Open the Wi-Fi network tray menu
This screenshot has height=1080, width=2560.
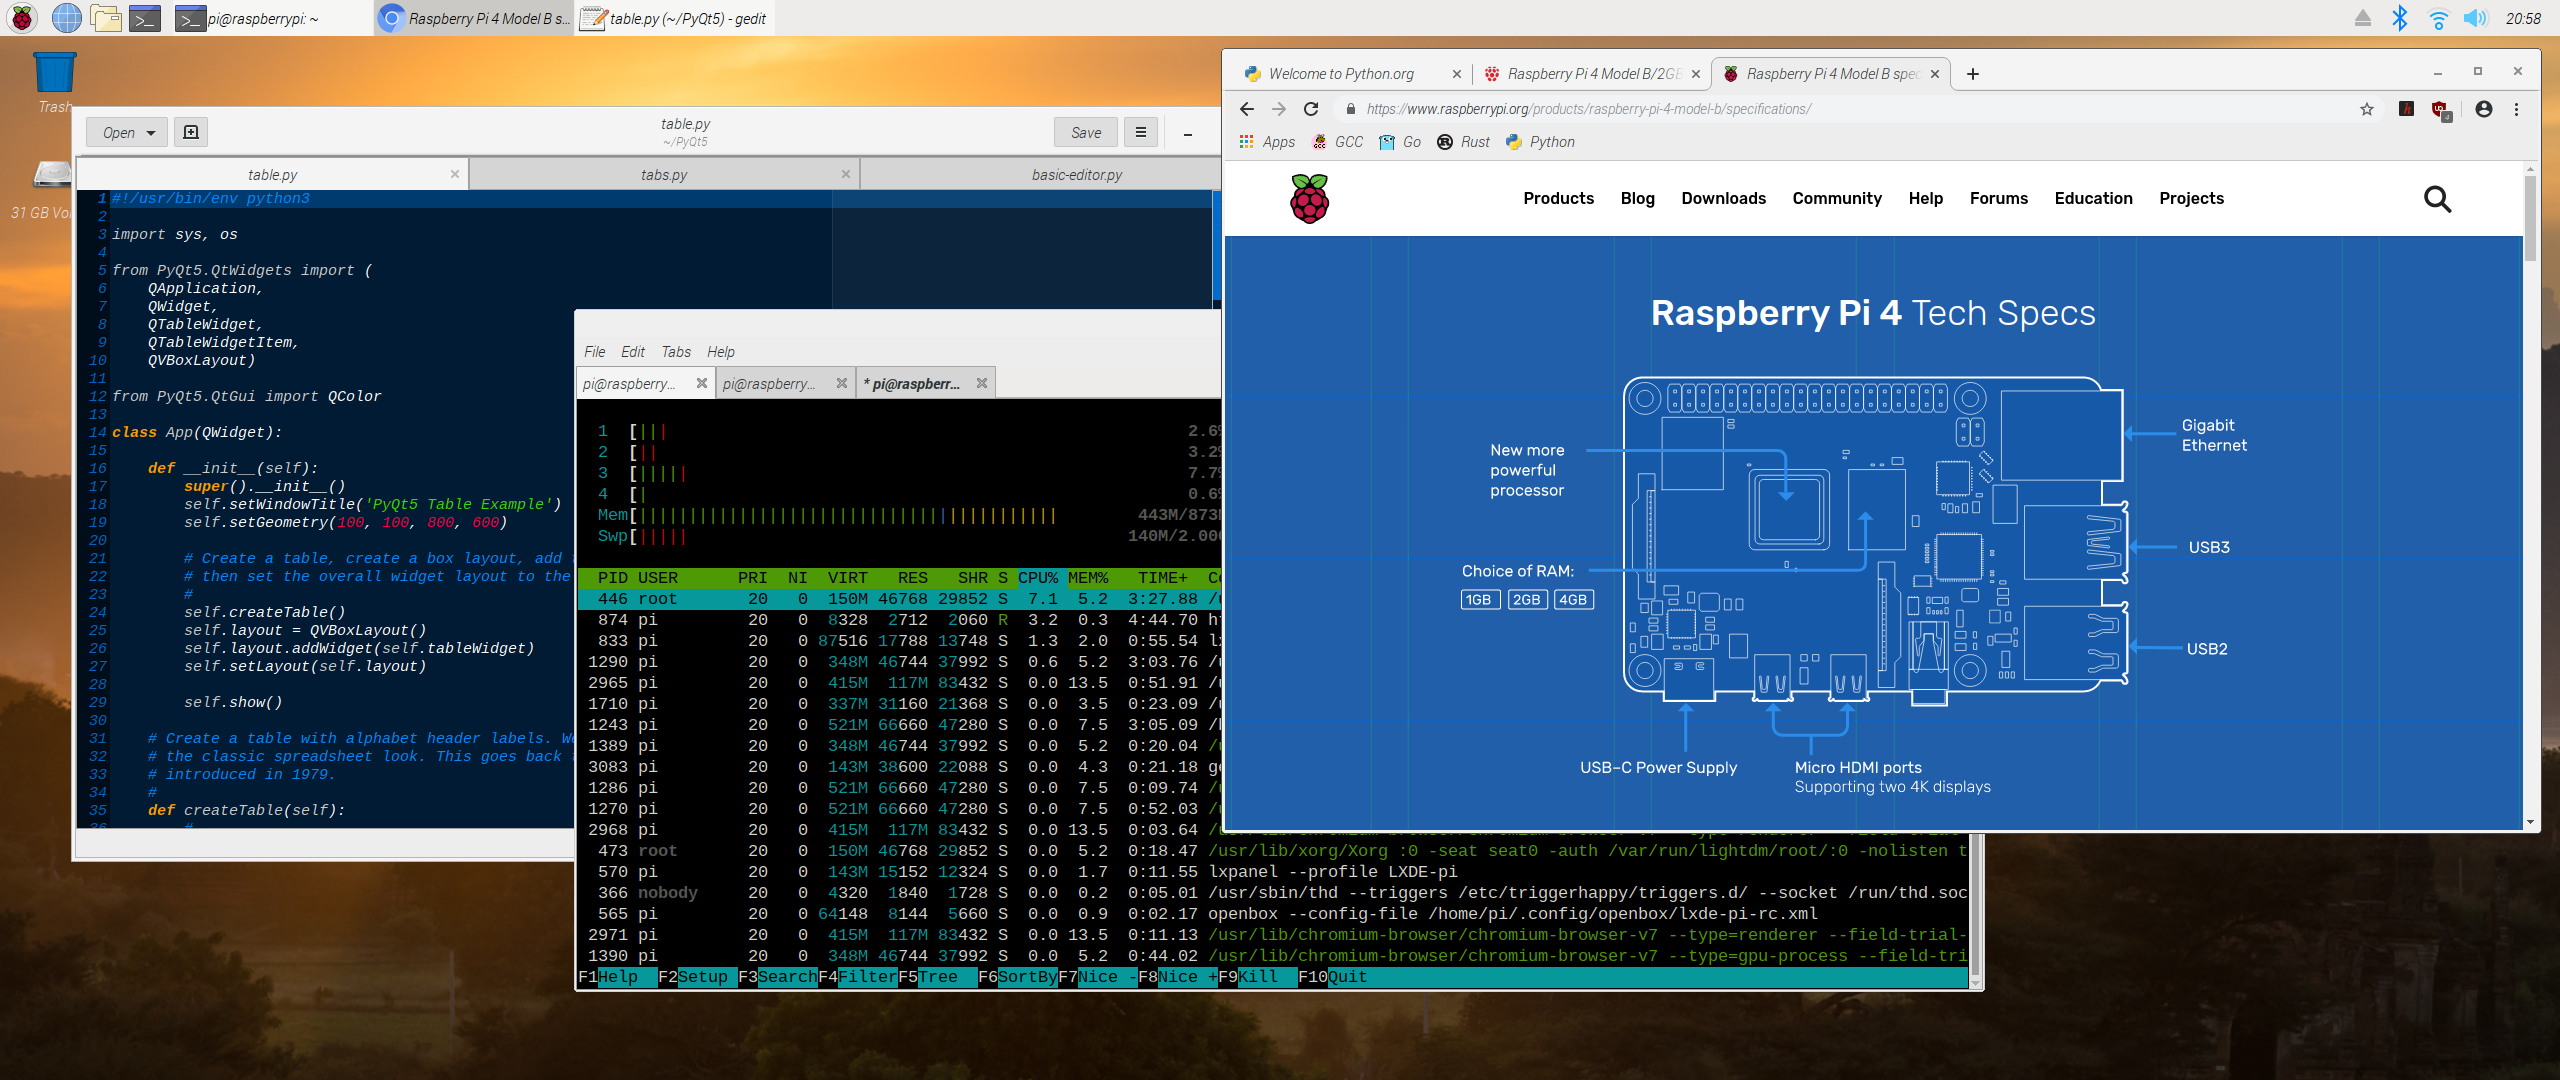click(x=2438, y=18)
